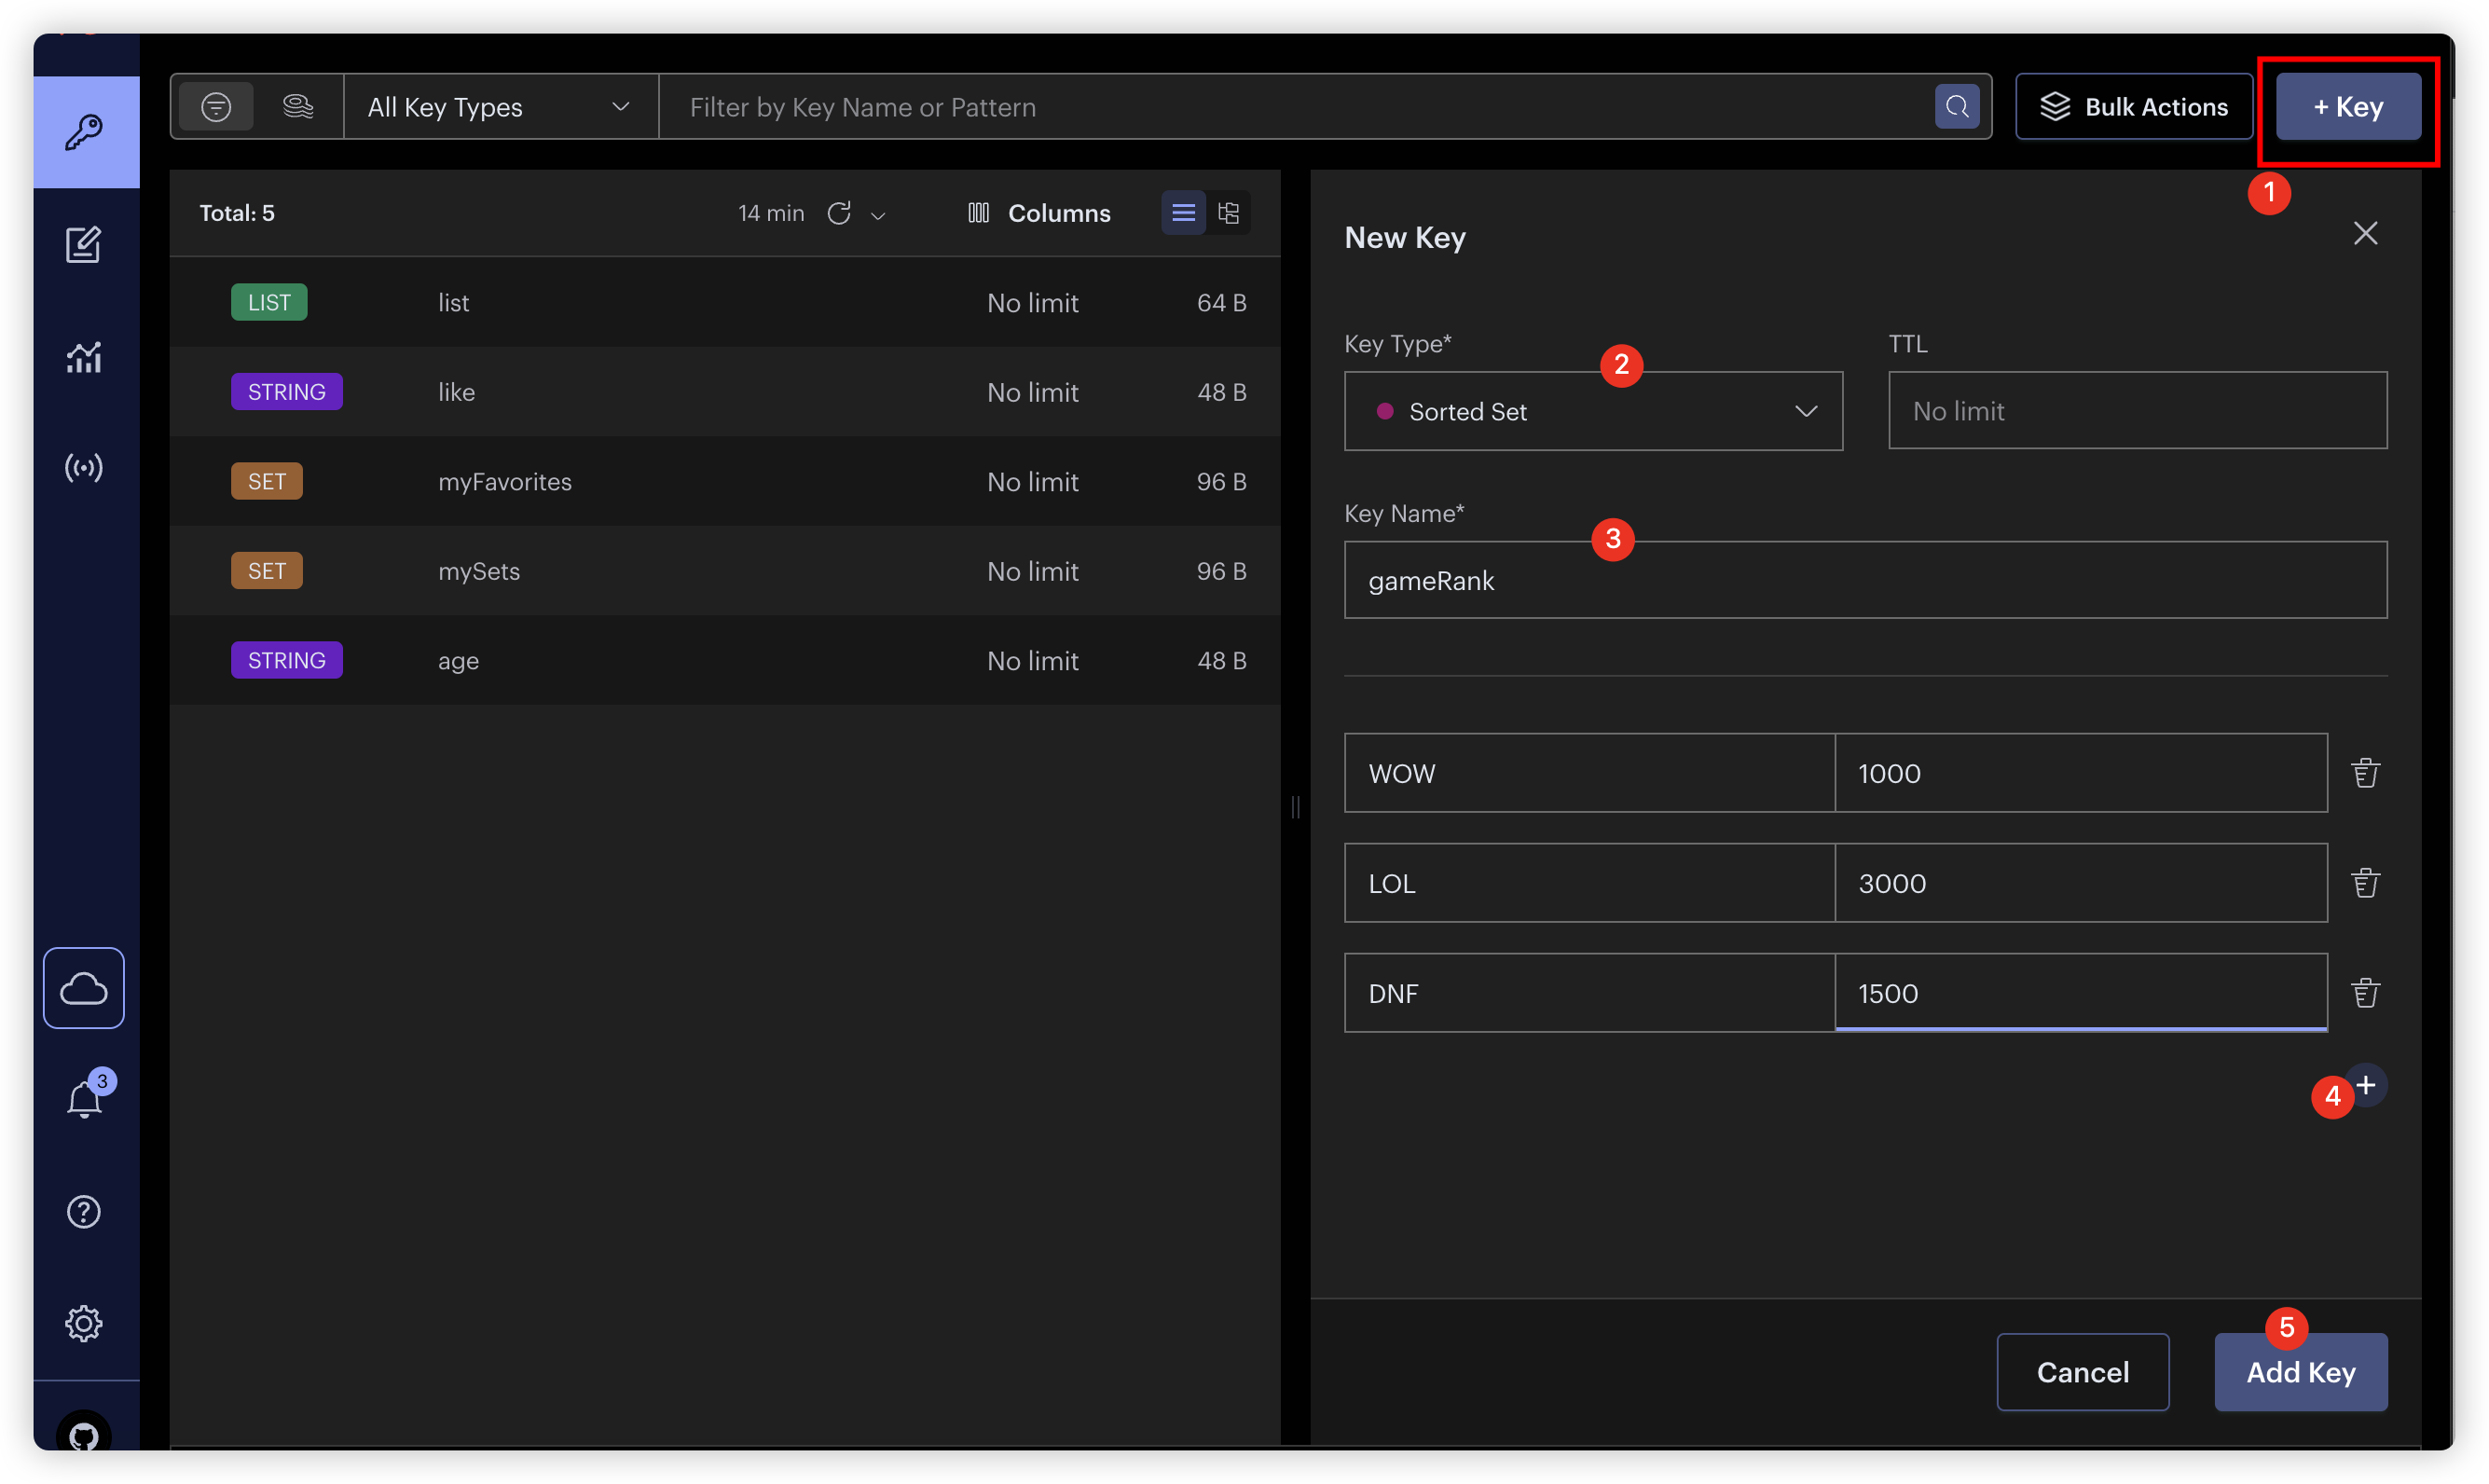Open the help center question icon
2489x1484 pixels.
click(84, 1212)
